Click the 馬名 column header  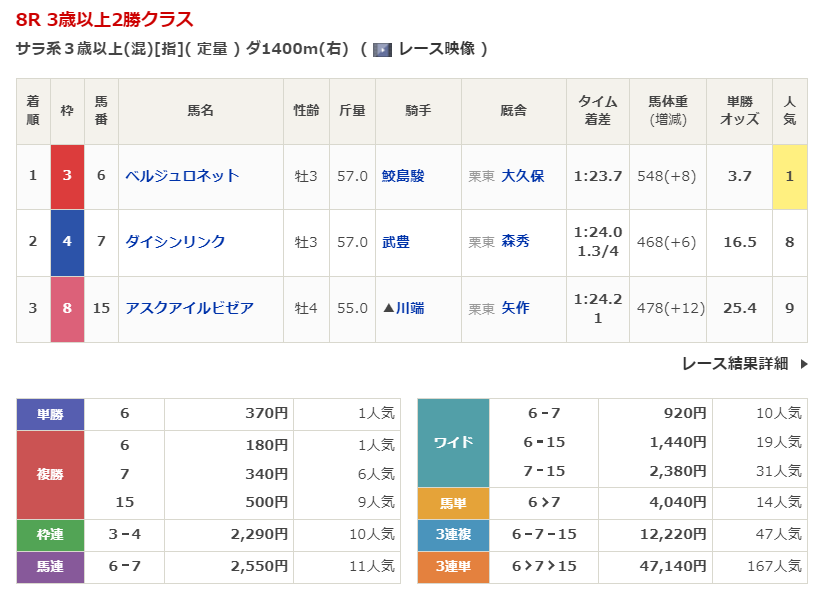pos(200,111)
